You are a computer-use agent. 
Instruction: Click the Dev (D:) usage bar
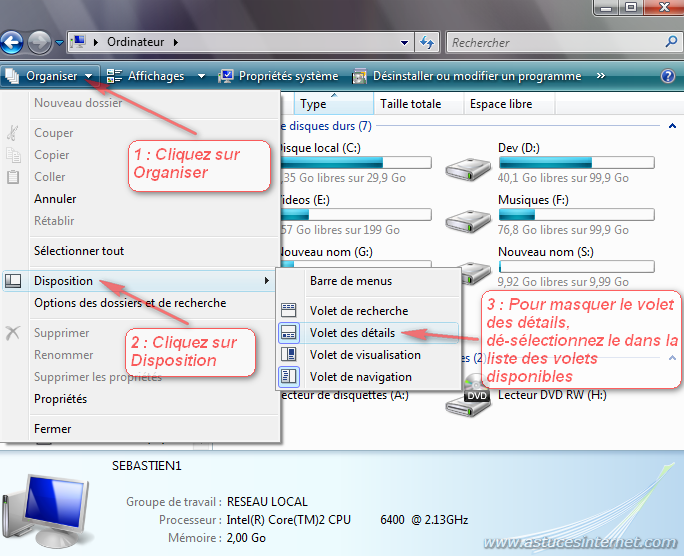[576, 163]
